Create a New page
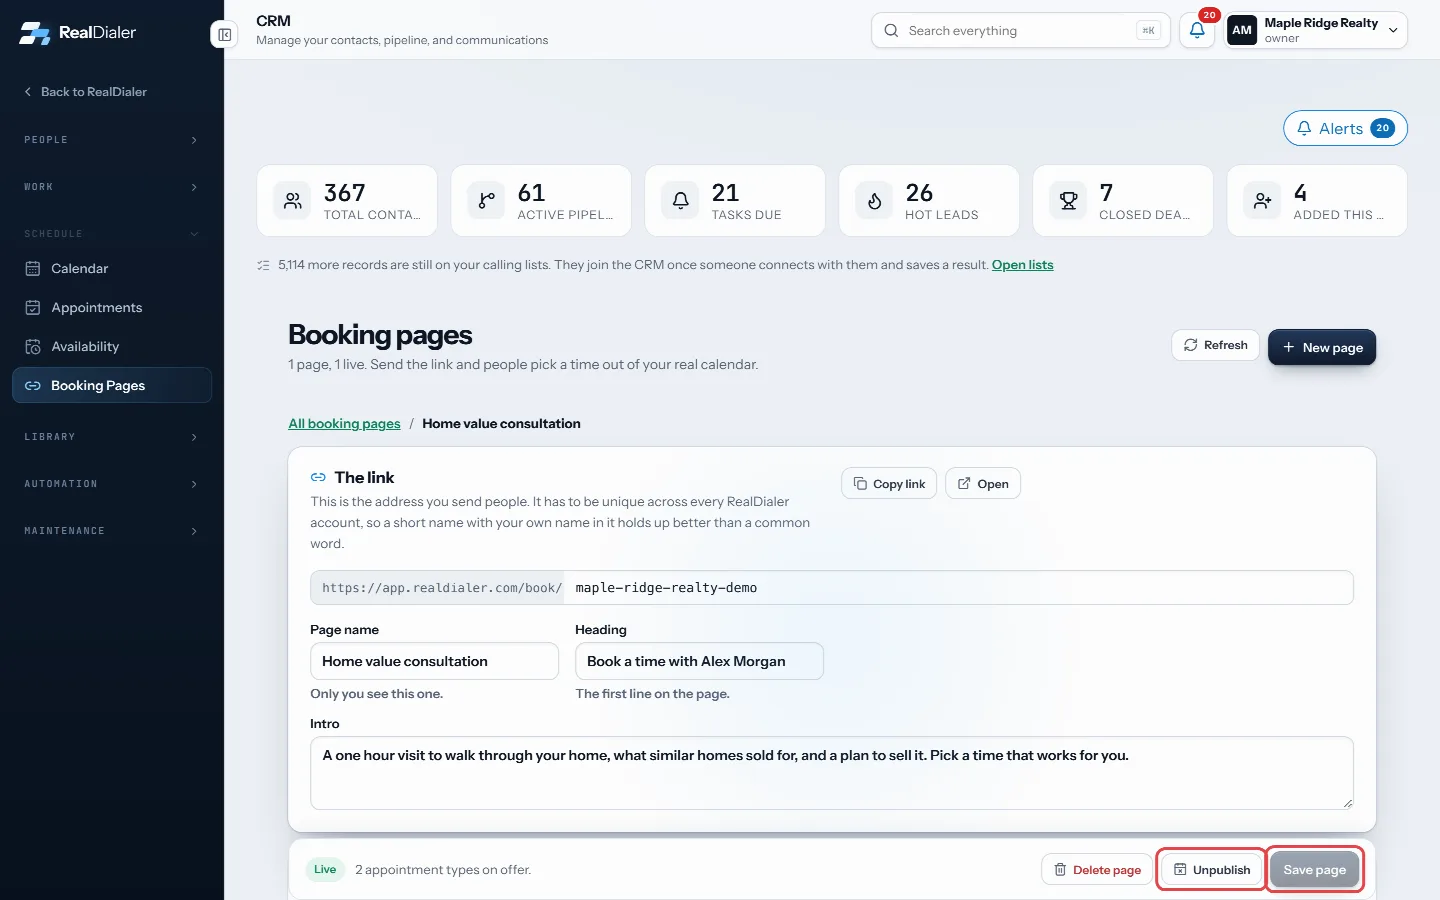The height and width of the screenshot is (900, 1440). (1322, 347)
